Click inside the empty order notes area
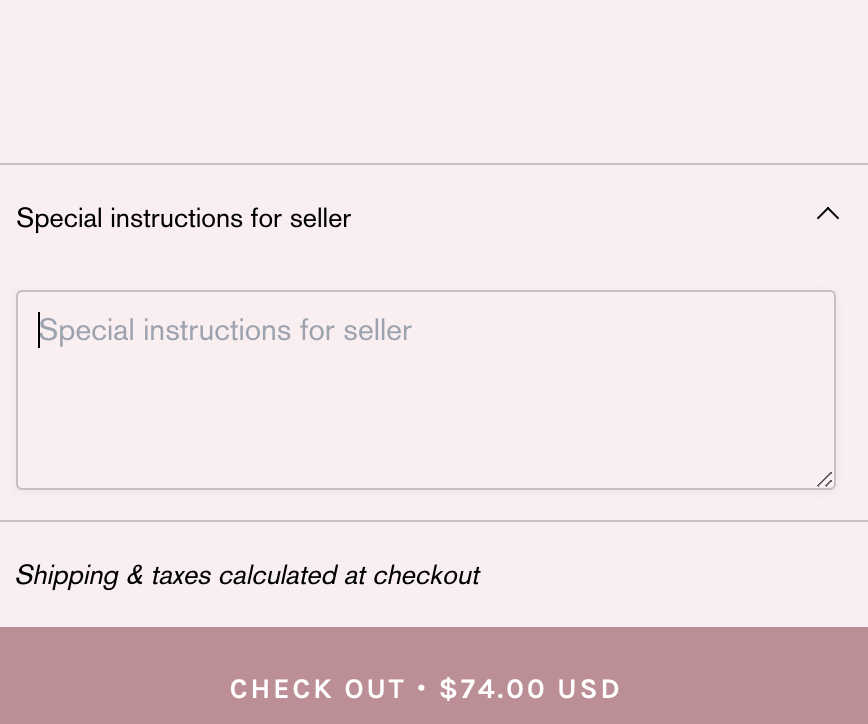This screenshot has width=868, height=724. (x=426, y=410)
